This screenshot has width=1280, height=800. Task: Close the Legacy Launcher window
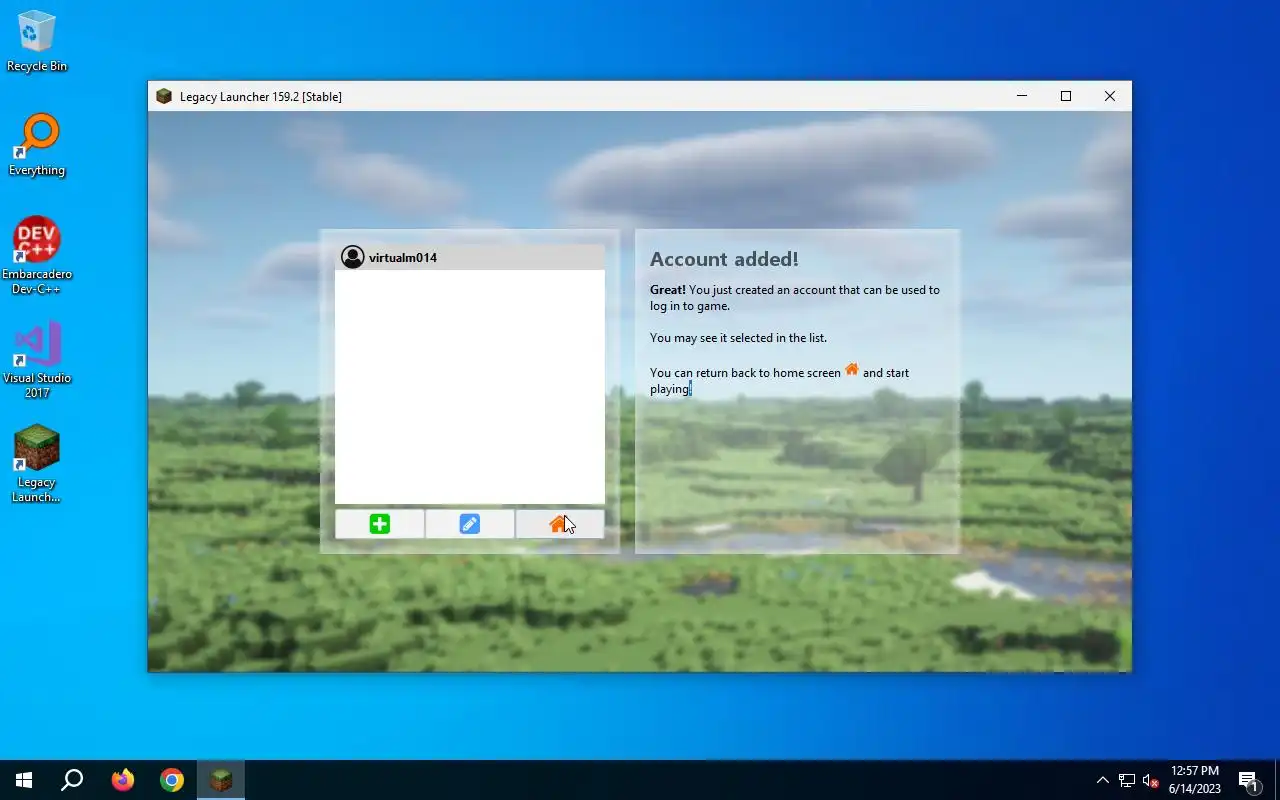1110,96
